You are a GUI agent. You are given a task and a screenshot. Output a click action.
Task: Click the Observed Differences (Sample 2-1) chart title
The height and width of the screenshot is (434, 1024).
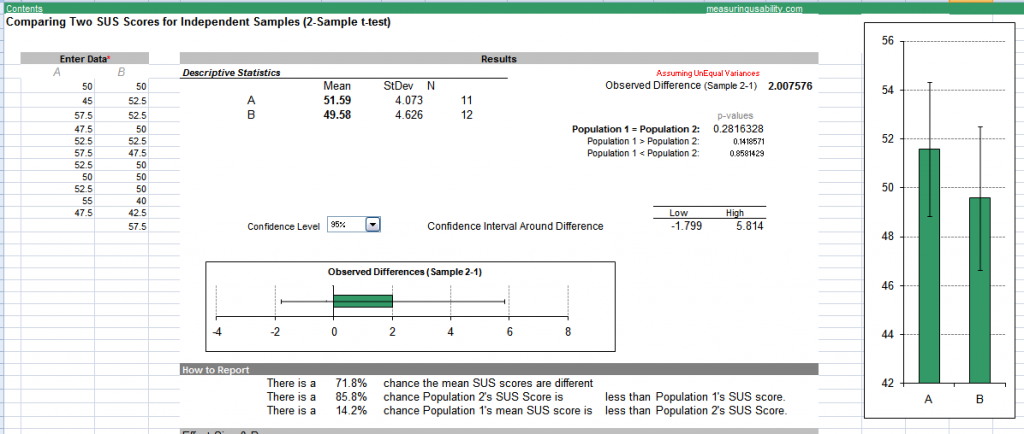point(404,271)
